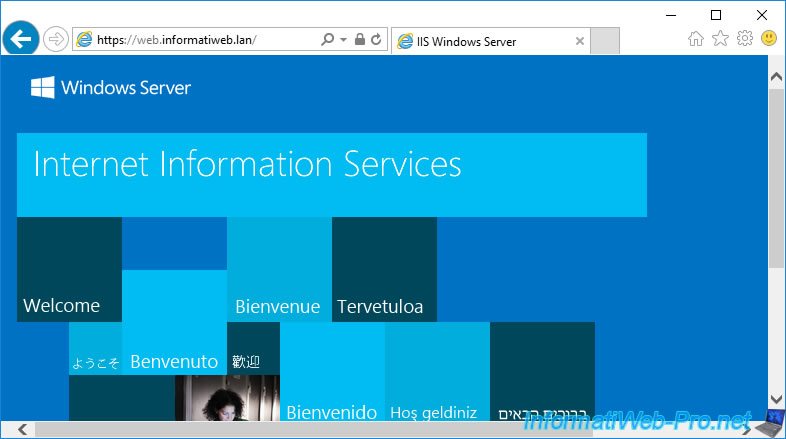The height and width of the screenshot is (439, 786).
Task: Click the Benvenuto tile
Action: coord(174,322)
